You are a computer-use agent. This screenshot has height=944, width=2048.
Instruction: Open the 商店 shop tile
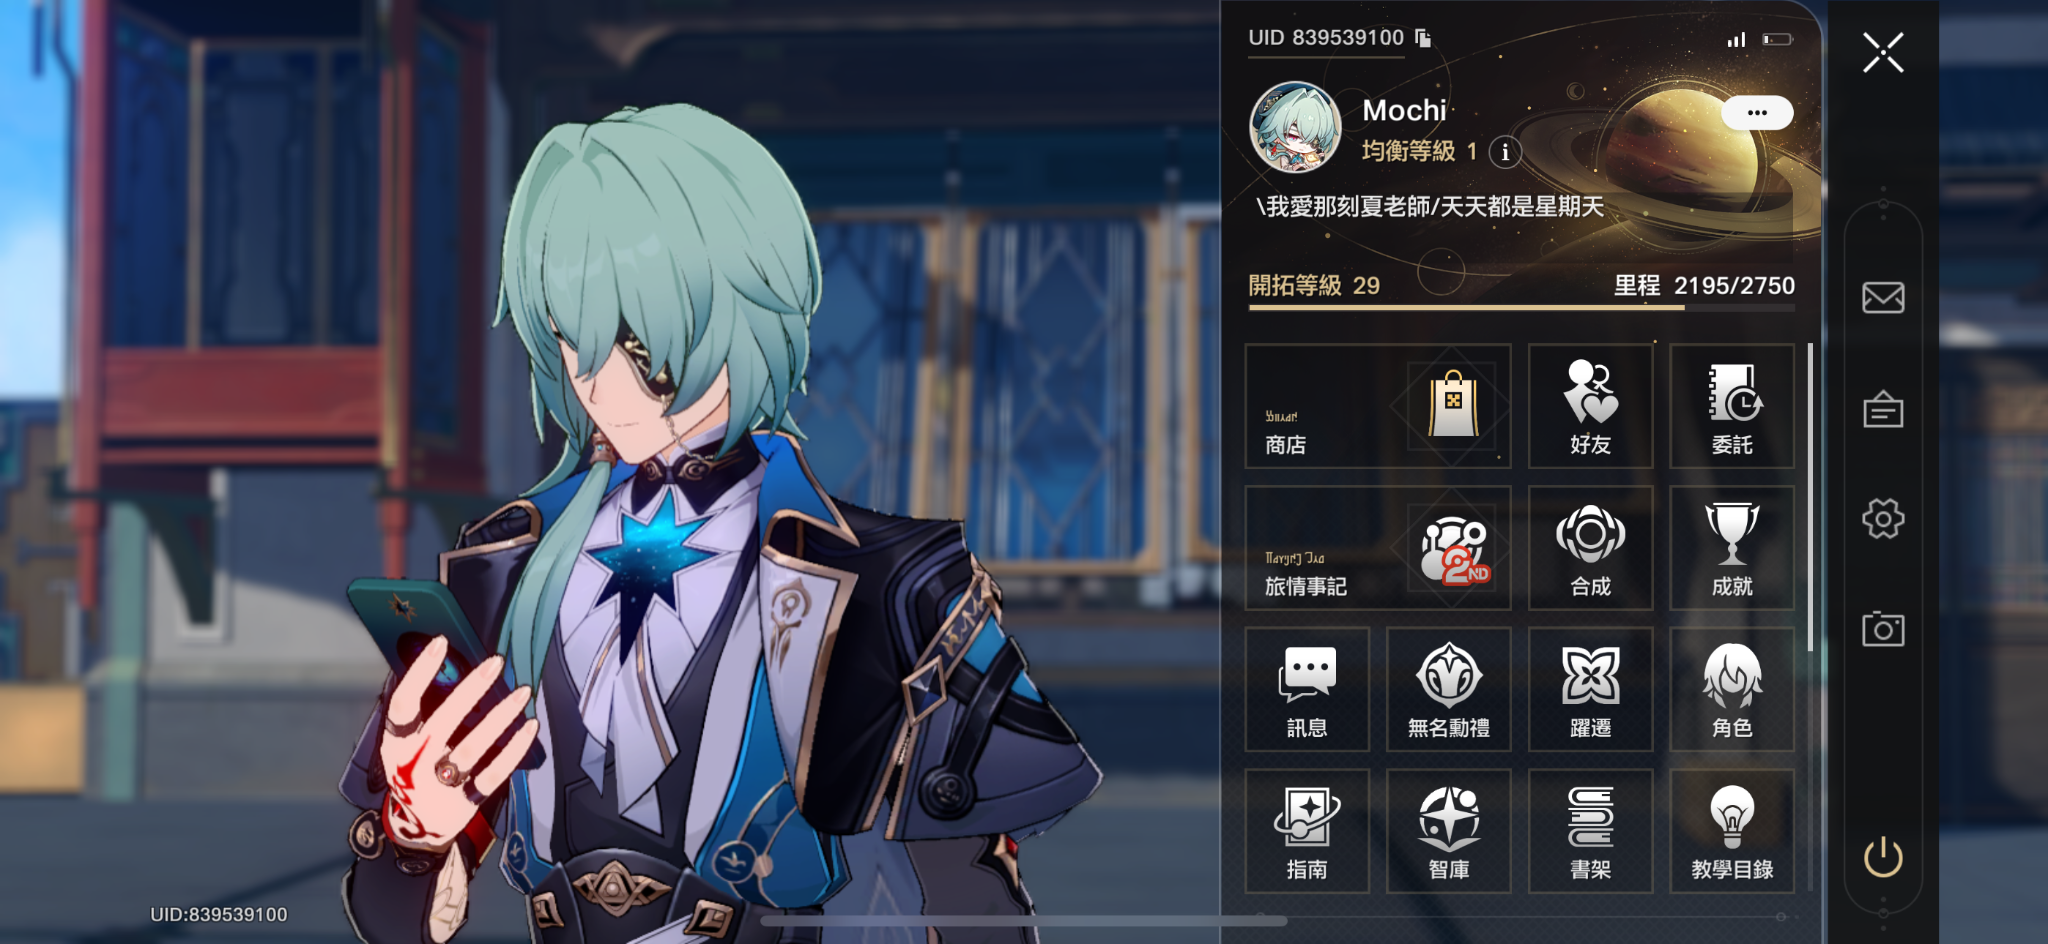tap(1377, 406)
